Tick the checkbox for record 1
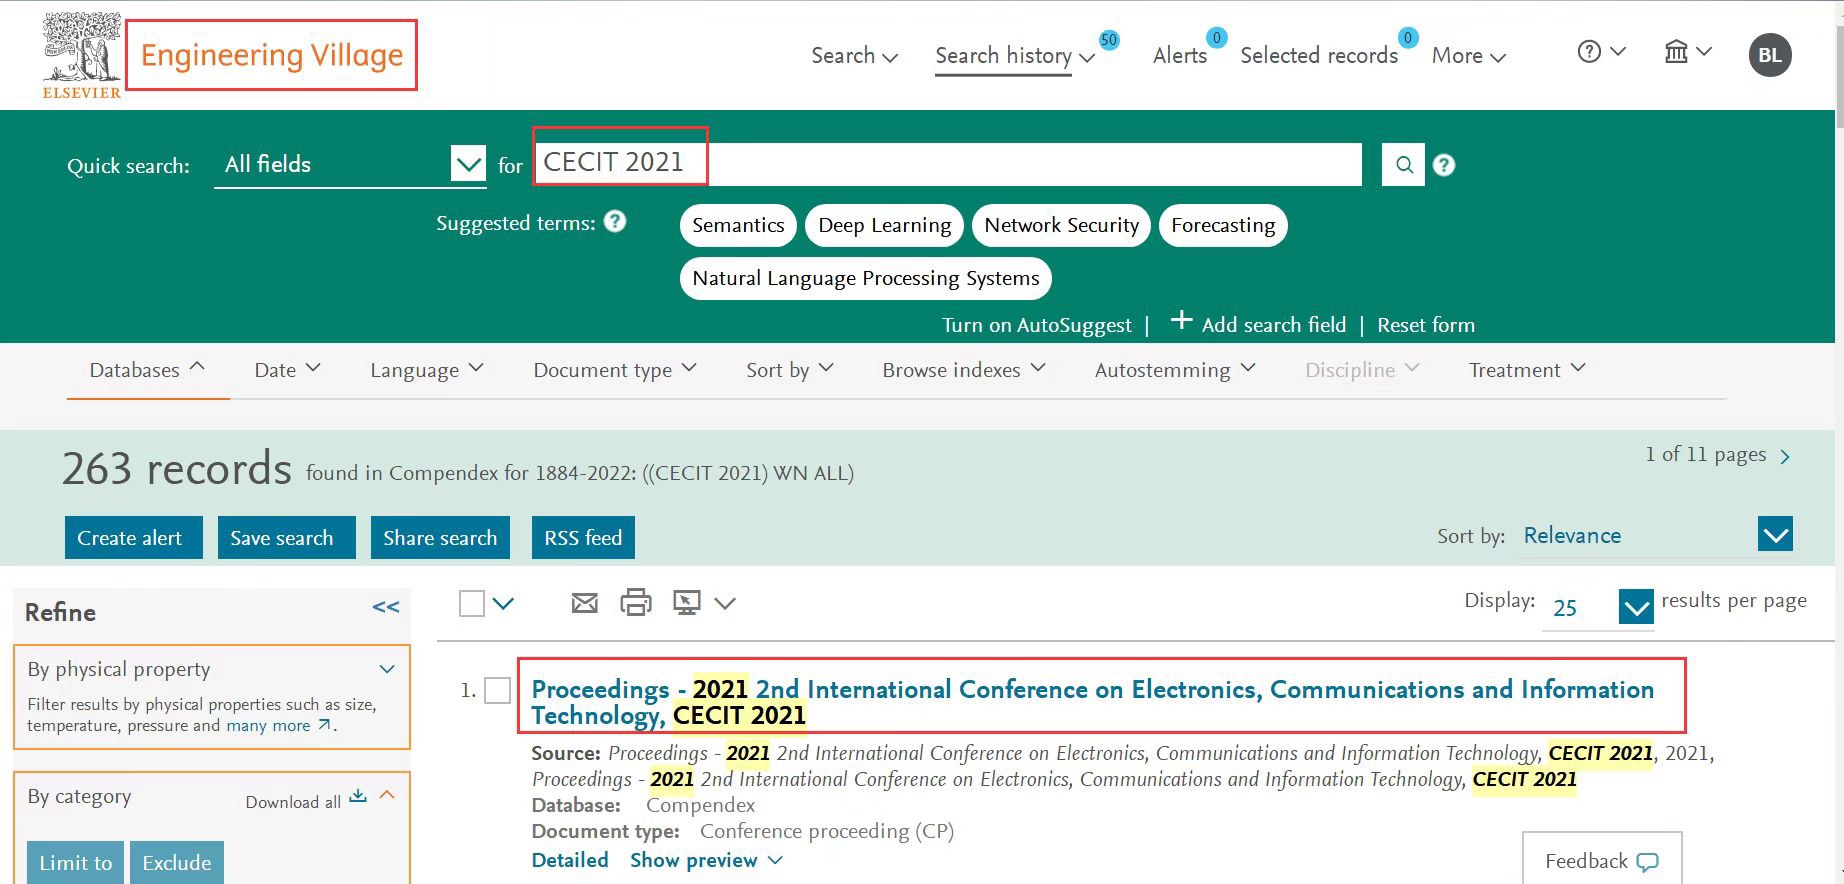This screenshot has height=884, width=1844. point(497,690)
